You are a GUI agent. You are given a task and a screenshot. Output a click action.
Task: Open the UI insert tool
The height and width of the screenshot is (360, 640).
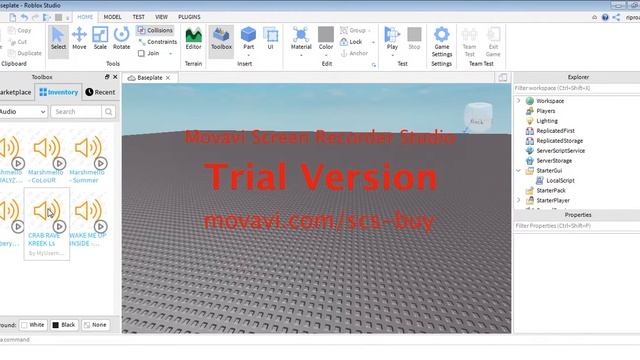270,39
